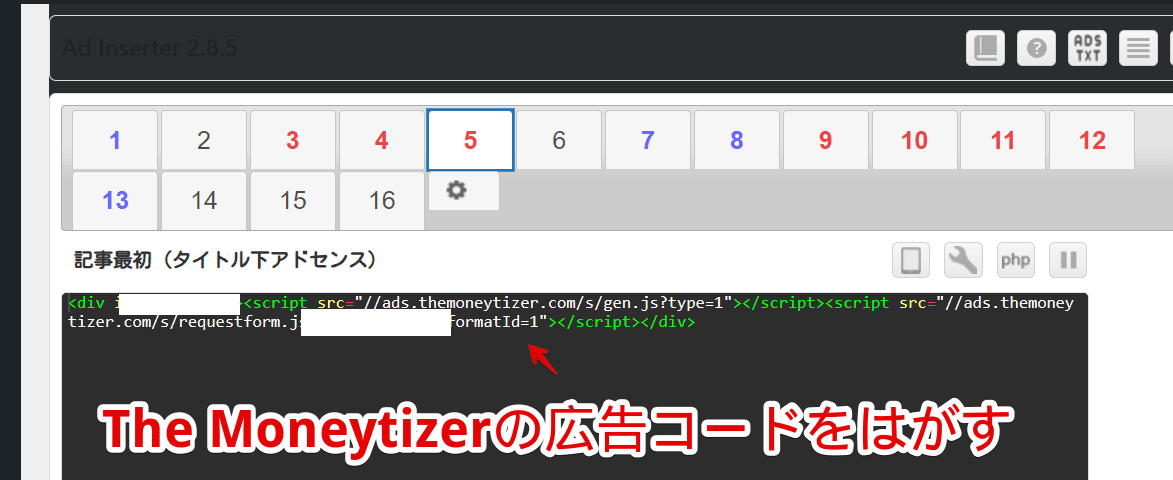Pause insertion for this block

[x=1068, y=260]
